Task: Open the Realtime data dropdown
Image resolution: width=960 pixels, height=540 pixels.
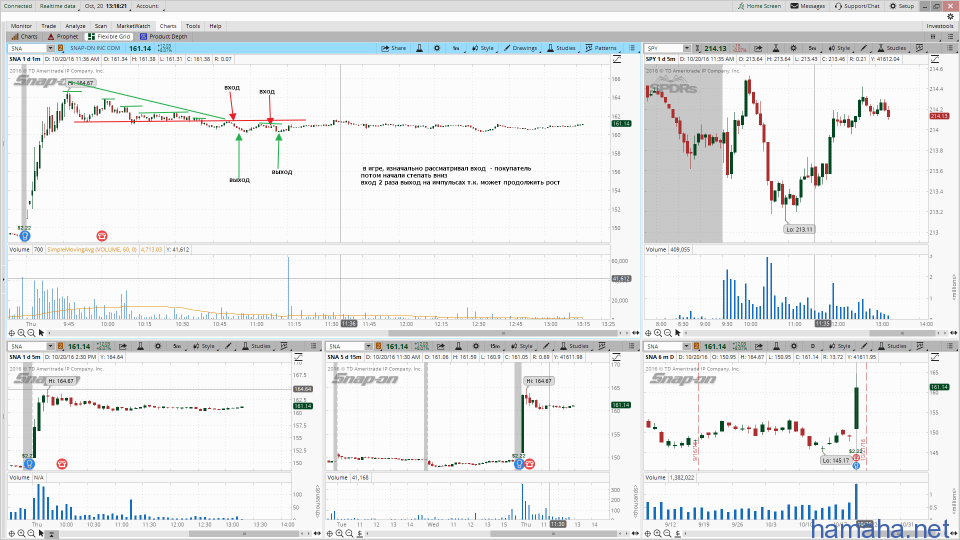Action: click(59, 6)
